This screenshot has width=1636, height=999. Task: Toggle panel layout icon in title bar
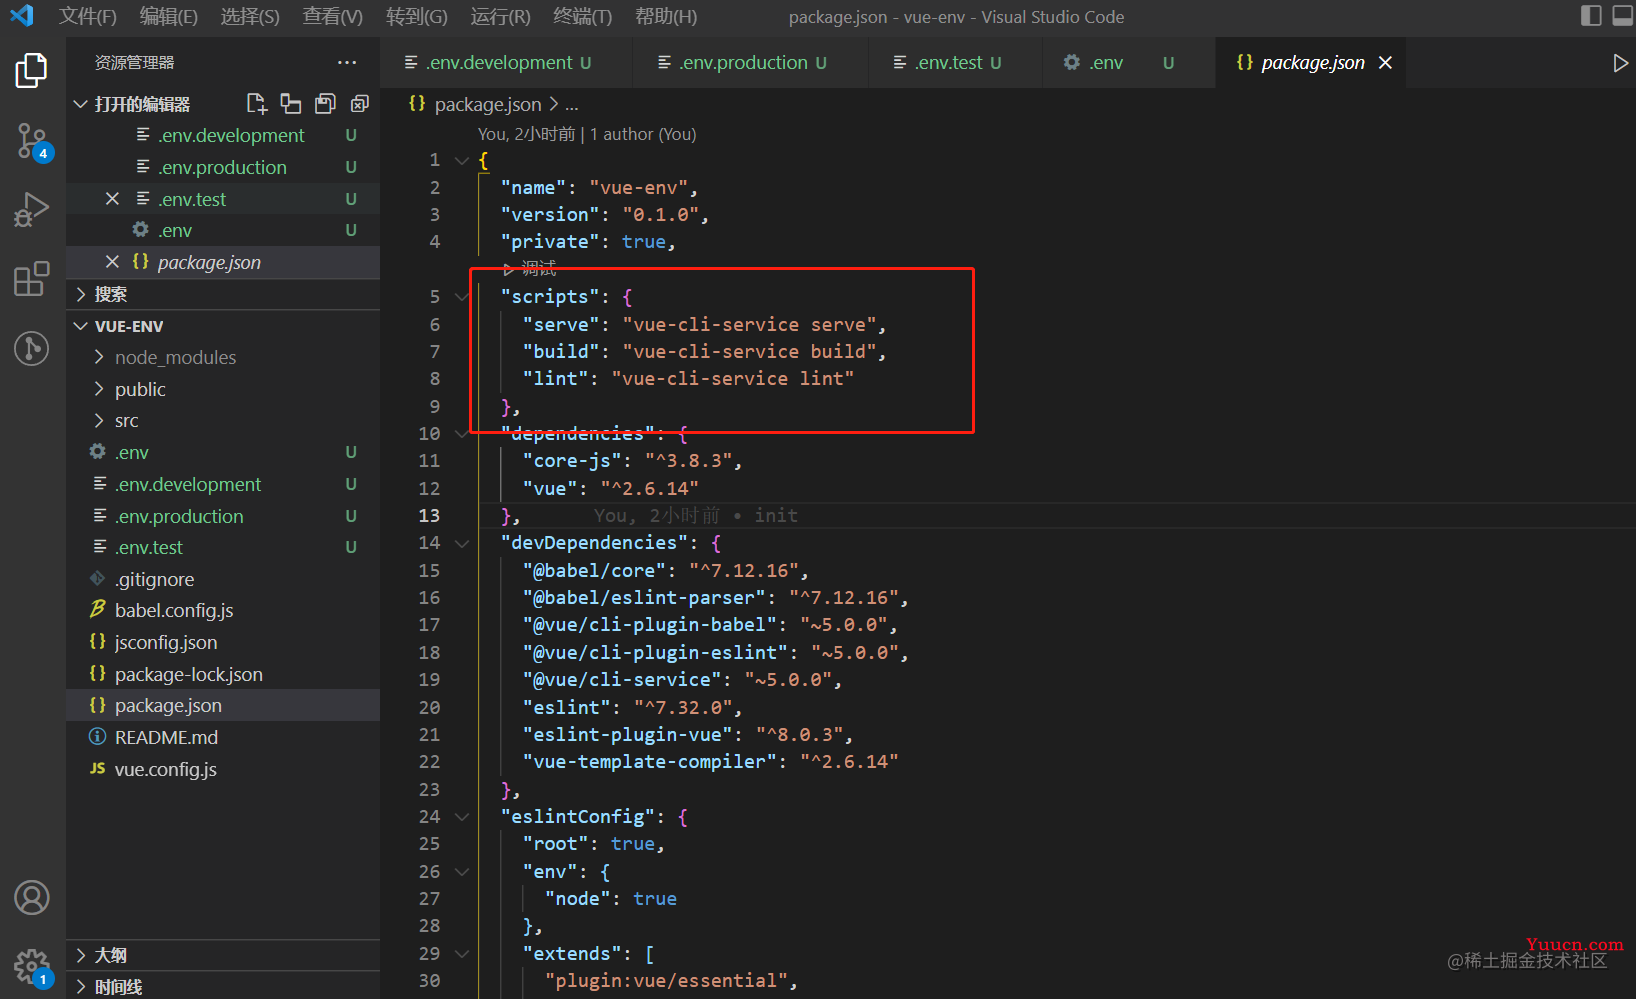click(1623, 15)
